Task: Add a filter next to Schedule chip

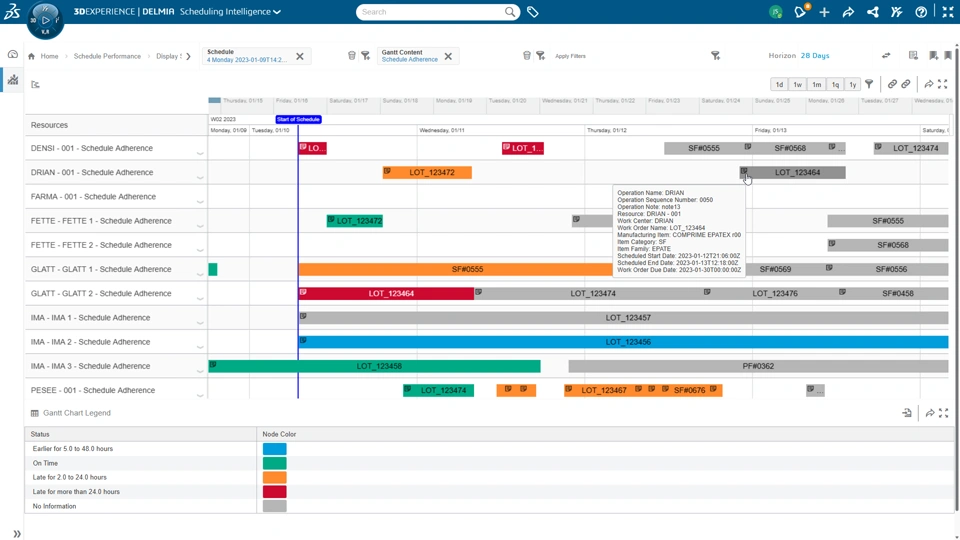Action: (x=366, y=56)
